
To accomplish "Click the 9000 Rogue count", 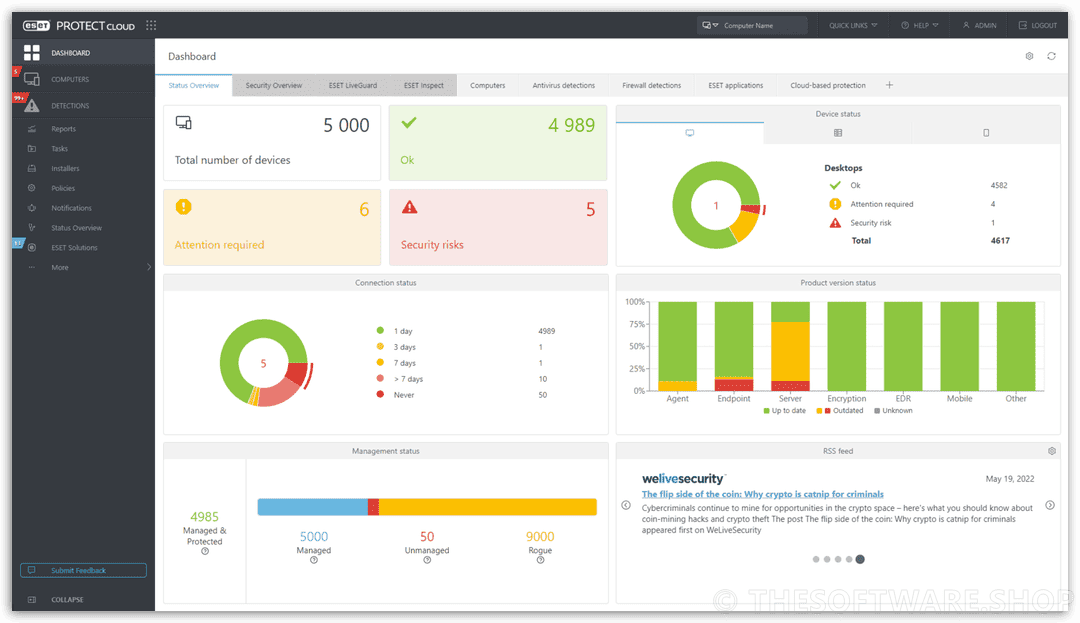I will pos(540,536).
